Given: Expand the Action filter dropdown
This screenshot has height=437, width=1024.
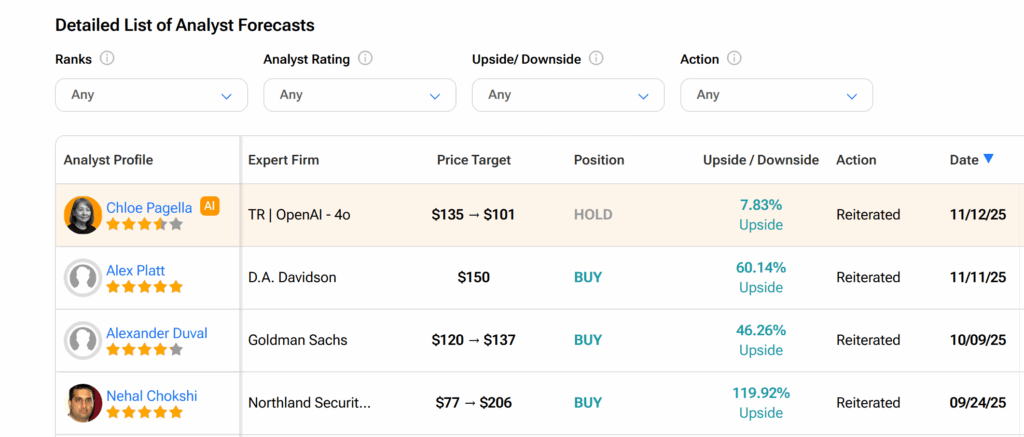Looking at the screenshot, I should click(776, 95).
